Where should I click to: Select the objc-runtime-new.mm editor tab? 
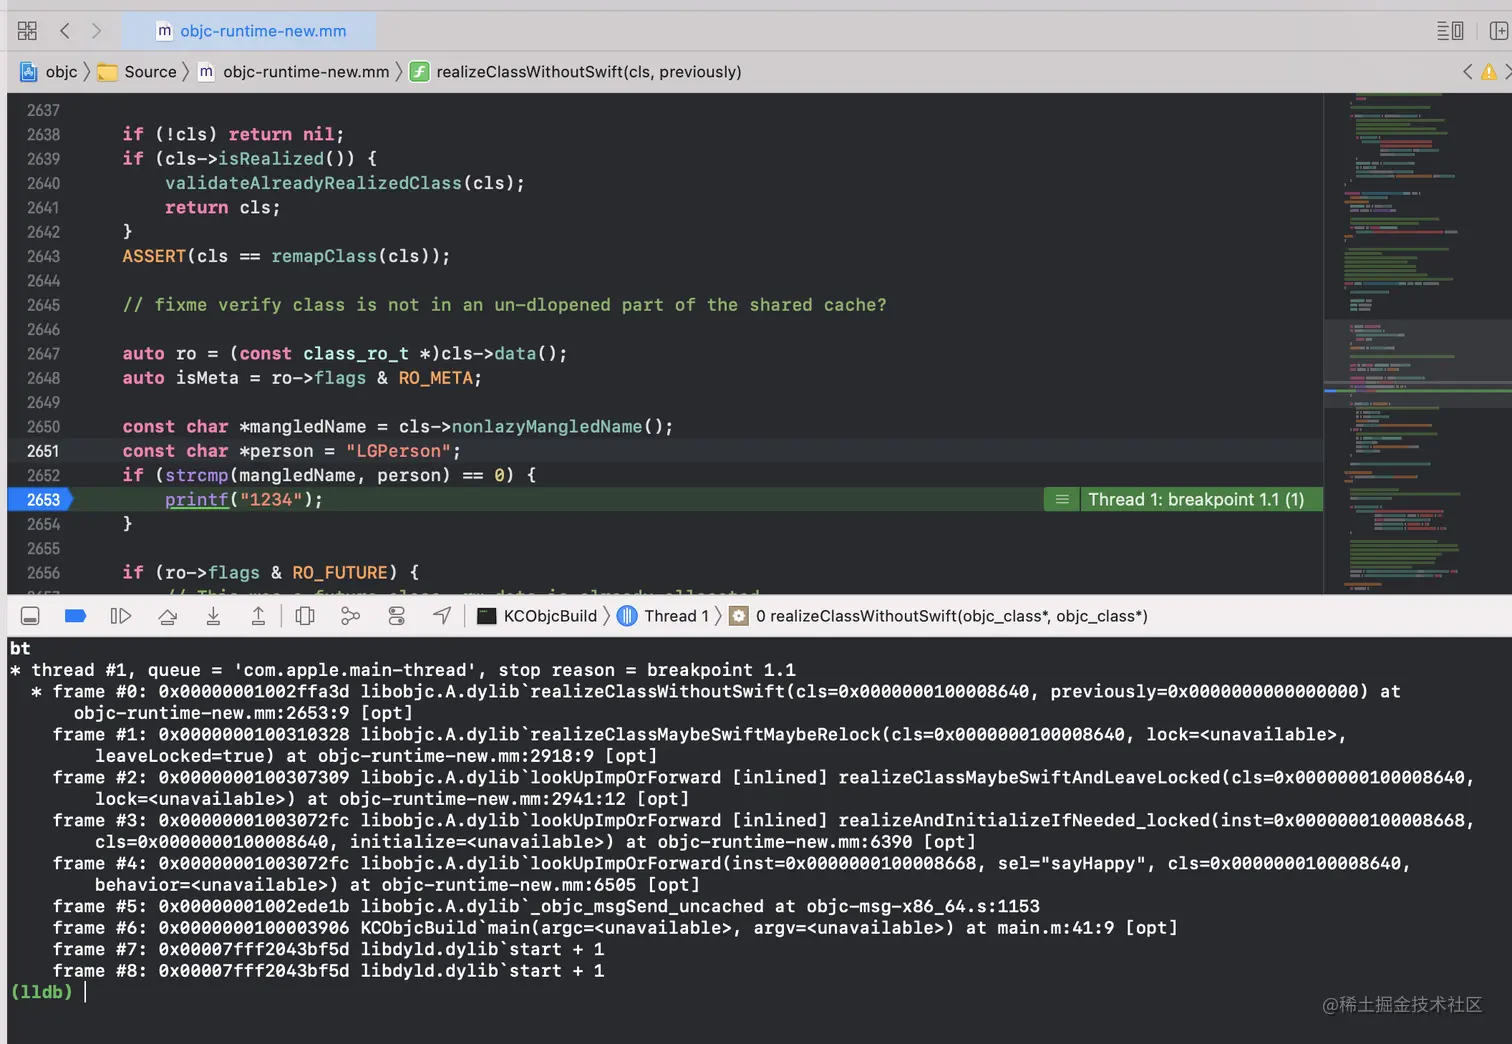coord(250,31)
